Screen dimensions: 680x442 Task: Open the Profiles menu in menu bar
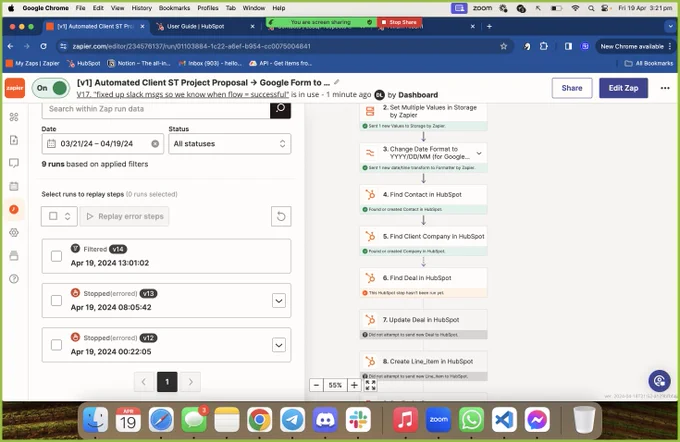(208, 8)
